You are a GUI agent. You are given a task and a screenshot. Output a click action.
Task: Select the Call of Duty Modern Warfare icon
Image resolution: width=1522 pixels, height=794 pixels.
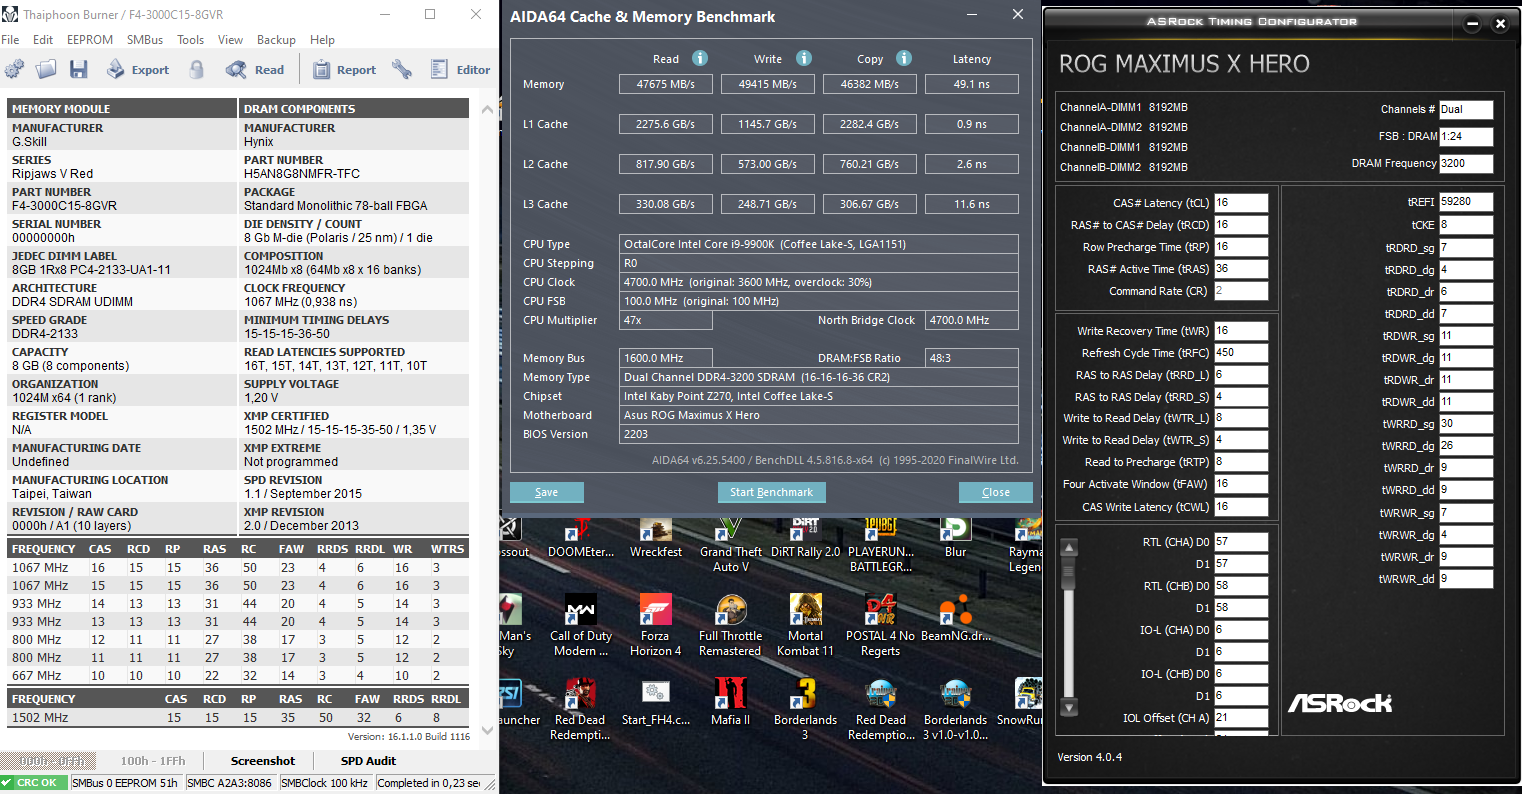tap(581, 625)
